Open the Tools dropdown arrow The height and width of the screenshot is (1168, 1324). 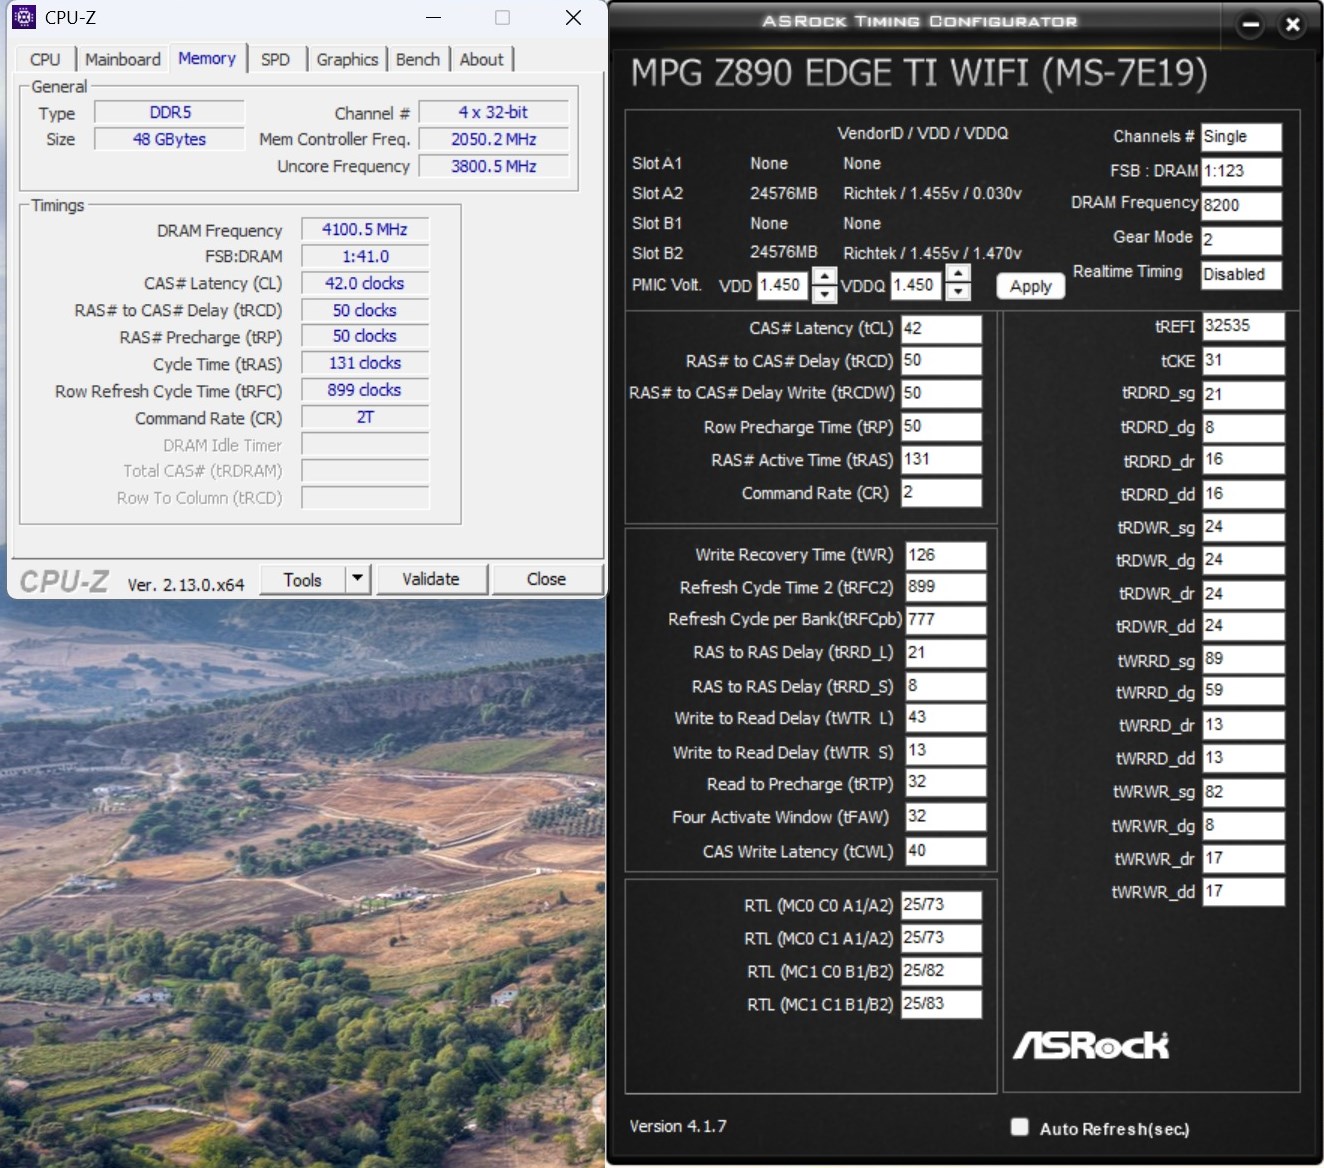[x=358, y=579]
